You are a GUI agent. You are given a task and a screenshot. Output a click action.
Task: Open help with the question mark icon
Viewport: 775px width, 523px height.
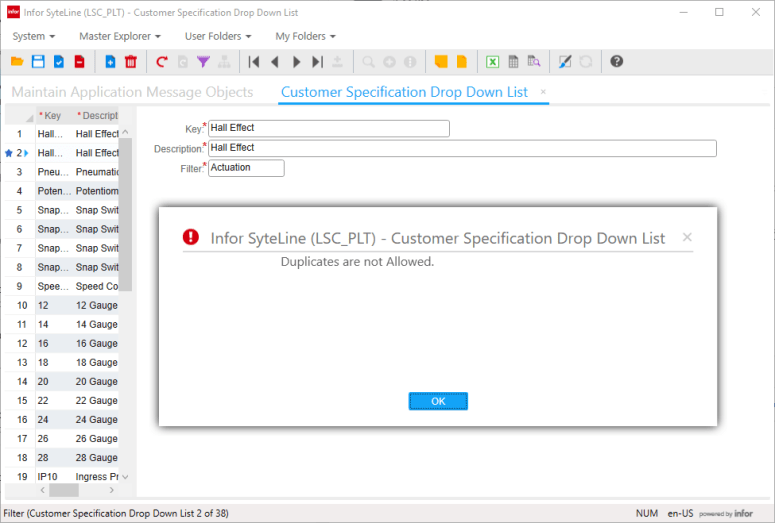[617, 62]
